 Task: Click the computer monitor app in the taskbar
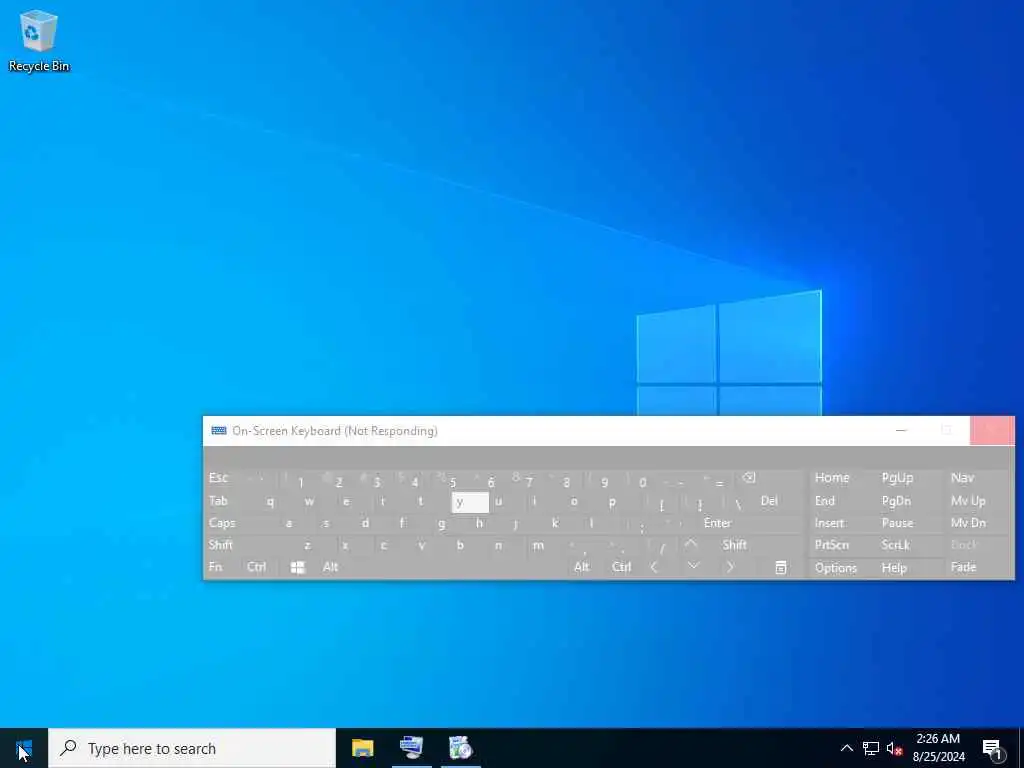411,748
